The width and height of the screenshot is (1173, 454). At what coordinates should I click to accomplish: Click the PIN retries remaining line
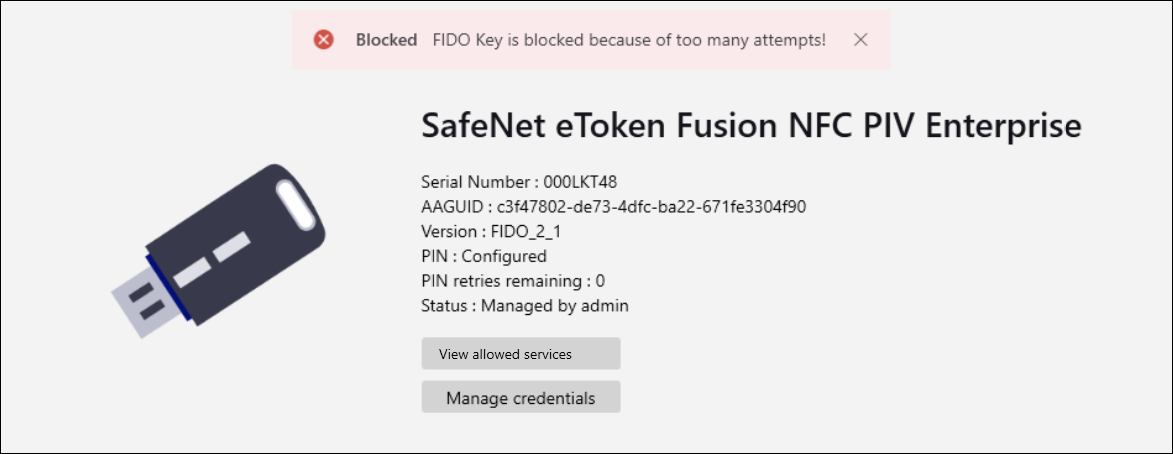[513, 281]
